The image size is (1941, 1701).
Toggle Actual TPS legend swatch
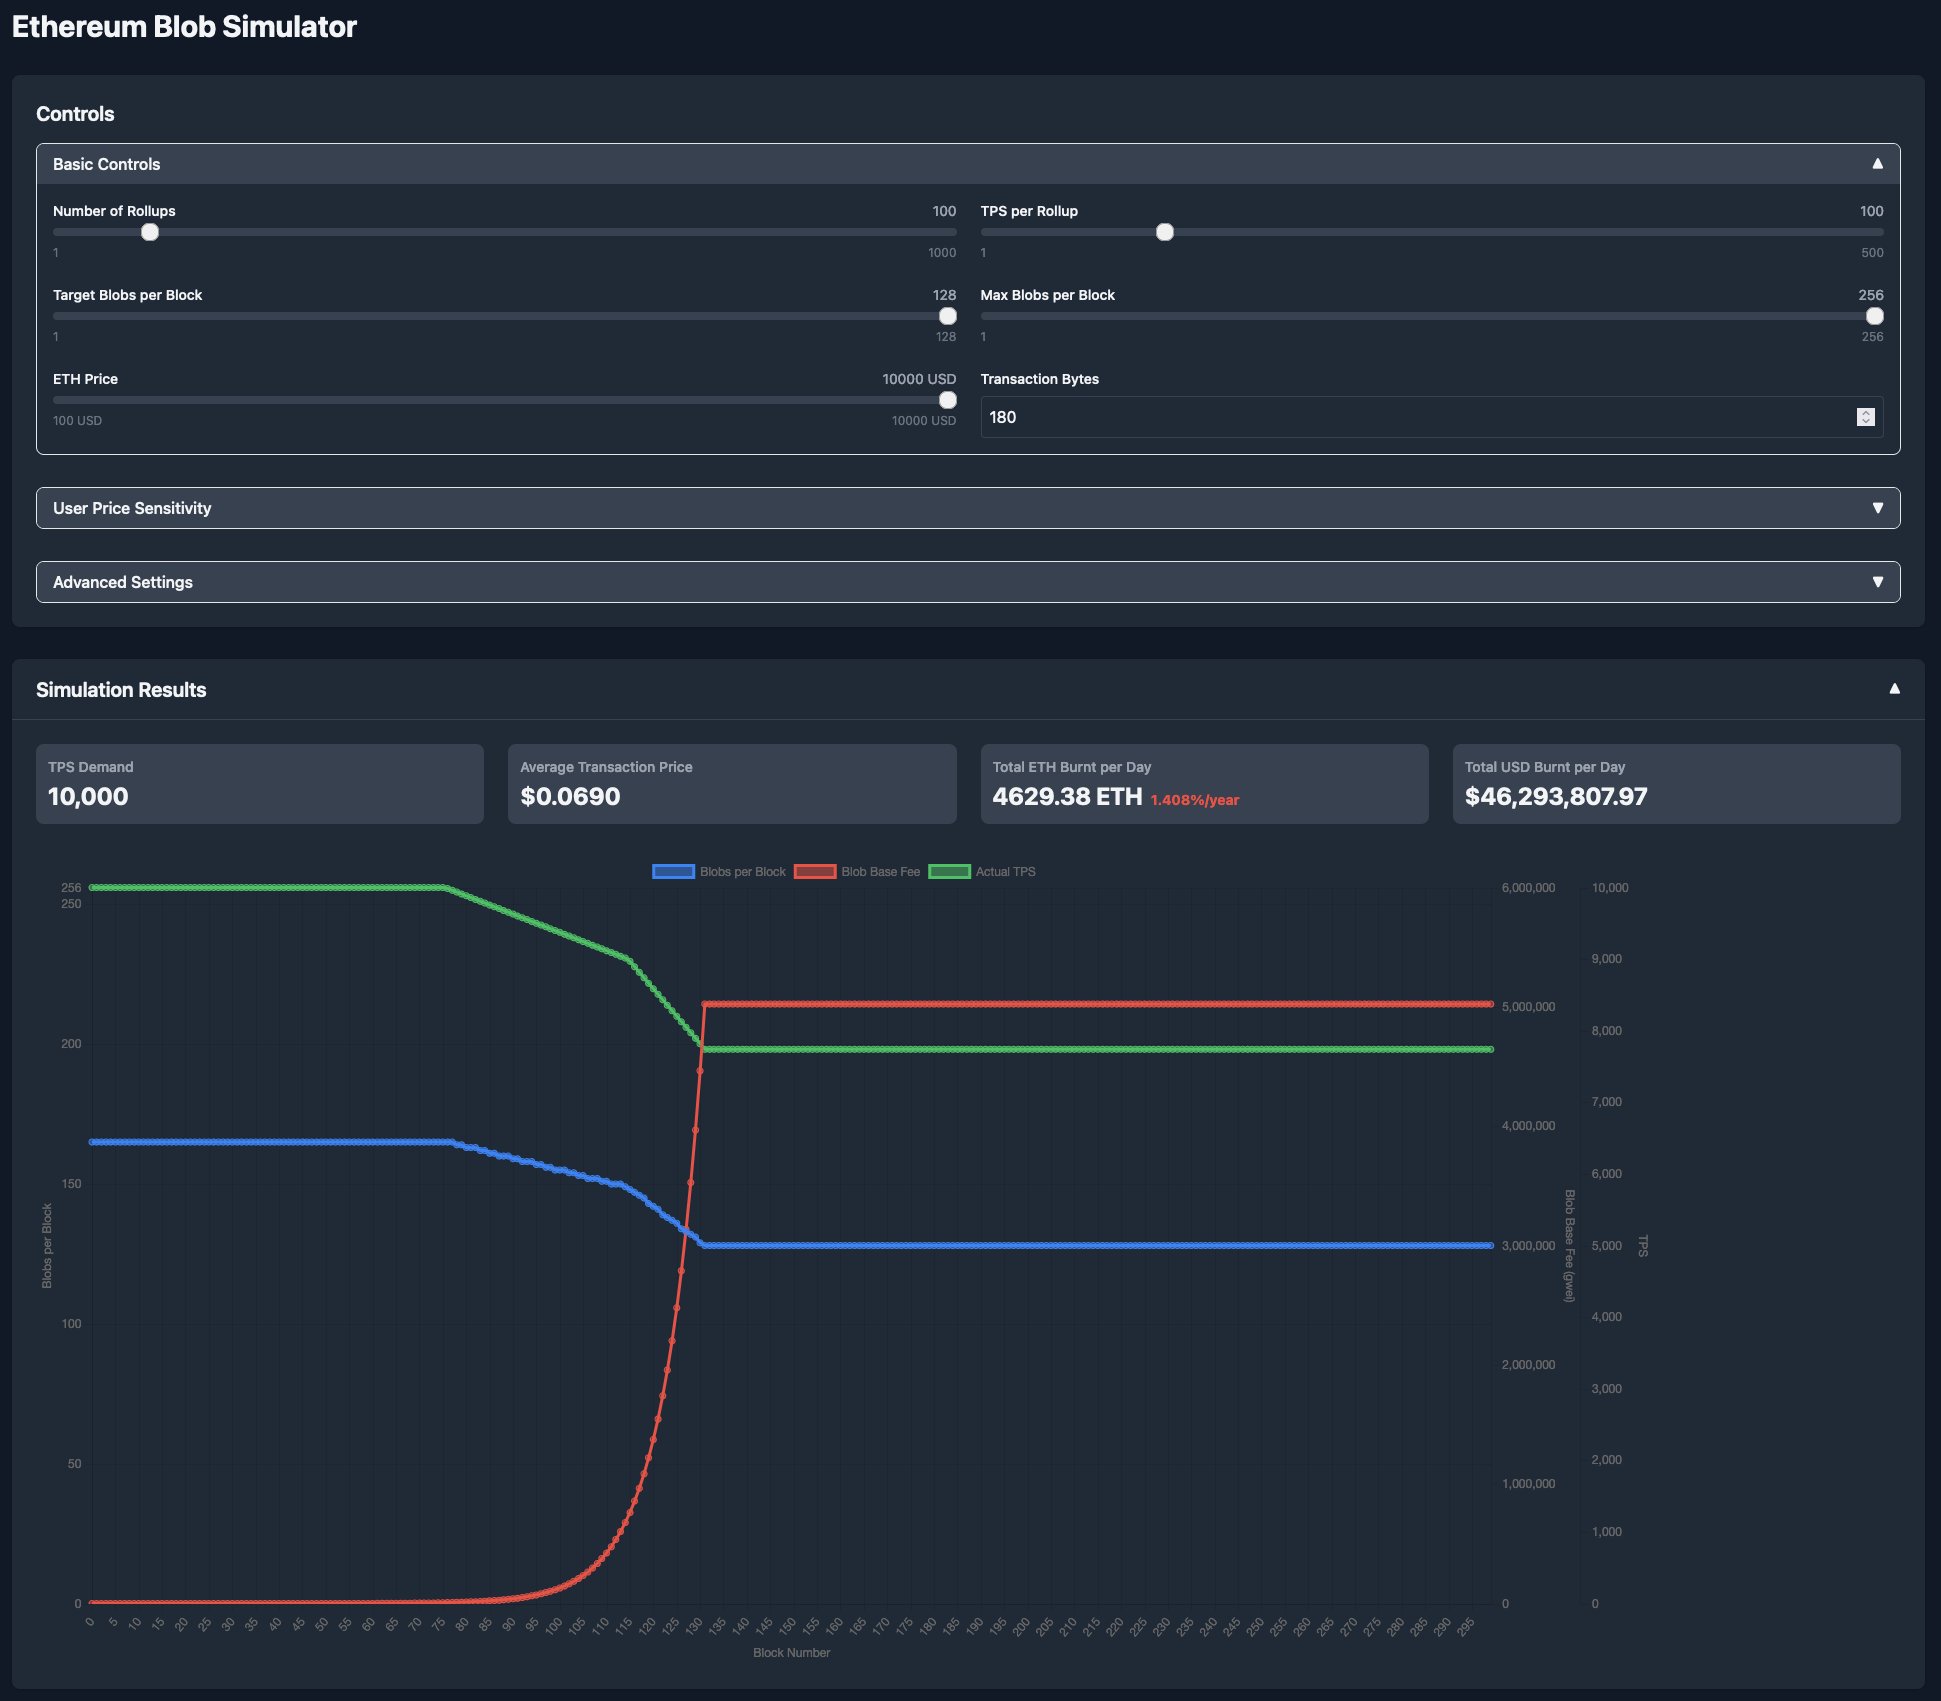[x=949, y=871]
